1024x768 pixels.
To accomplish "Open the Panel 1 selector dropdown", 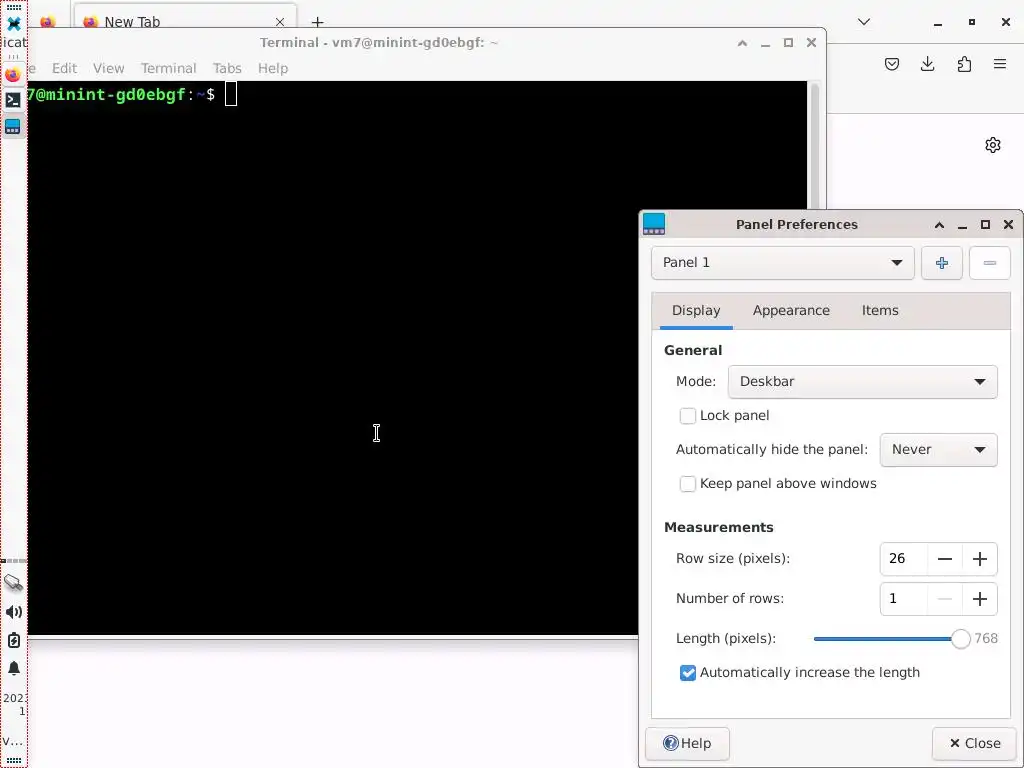I will coord(782,263).
